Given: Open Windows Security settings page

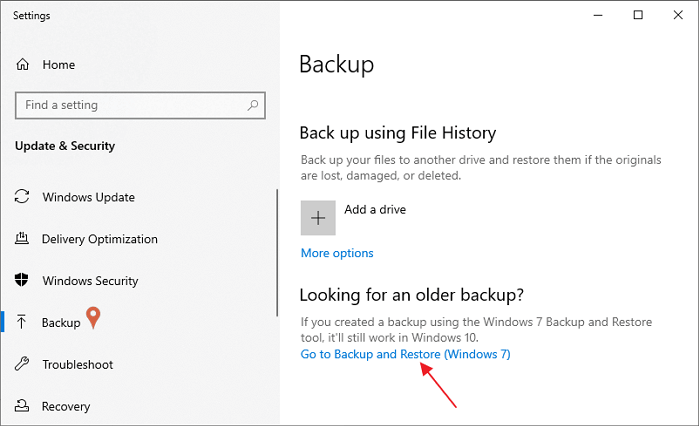Looking at the screenshot, I should pyautogui.click(x=90, y=281).
